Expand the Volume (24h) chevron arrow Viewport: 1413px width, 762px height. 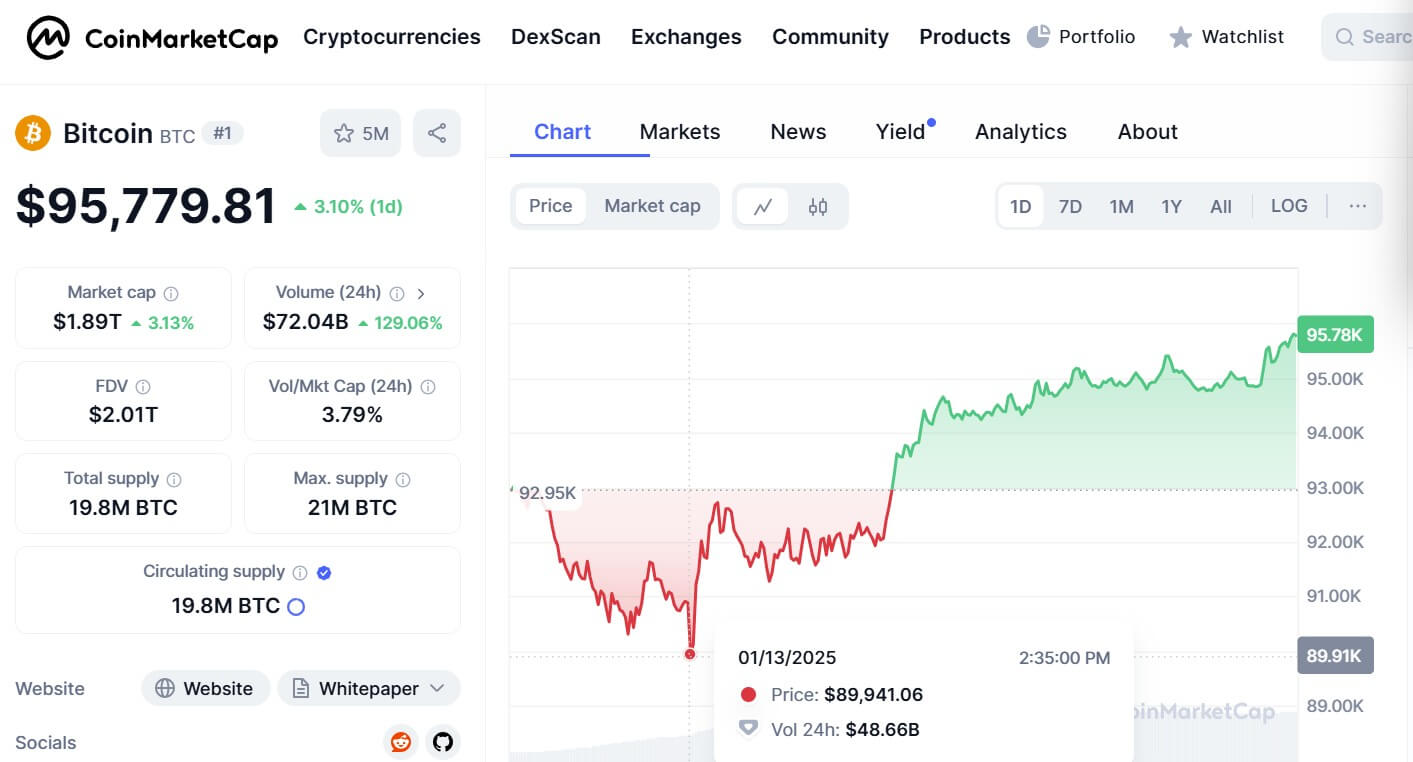pos(421,293)
